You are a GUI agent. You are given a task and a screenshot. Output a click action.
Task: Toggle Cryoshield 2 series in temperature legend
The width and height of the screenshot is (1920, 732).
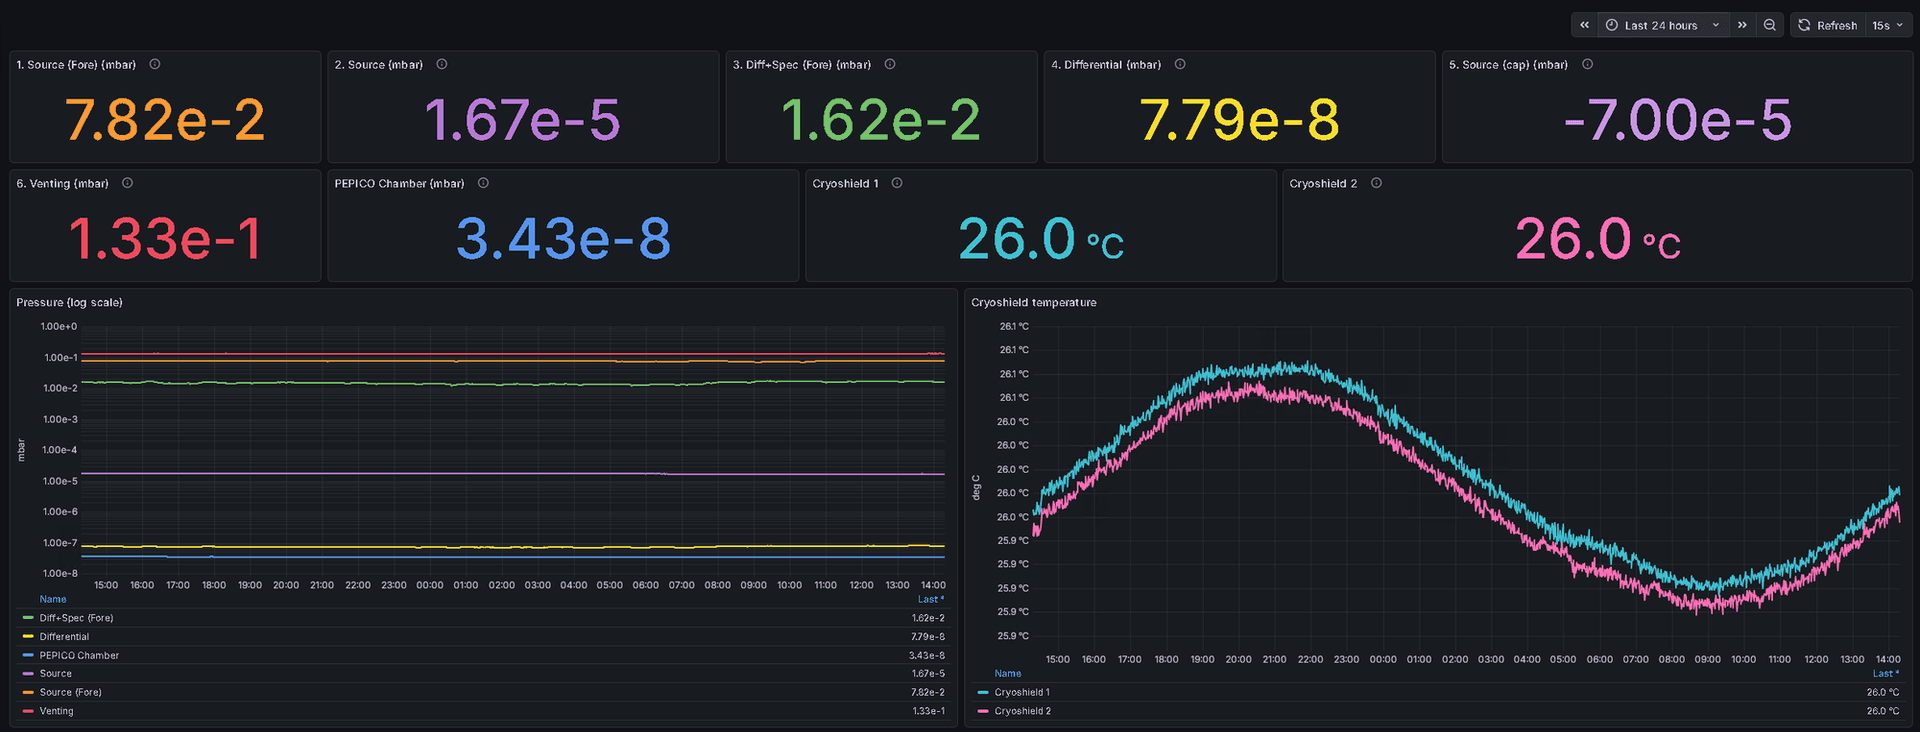pyautogui.click(x=1023, y=711)
